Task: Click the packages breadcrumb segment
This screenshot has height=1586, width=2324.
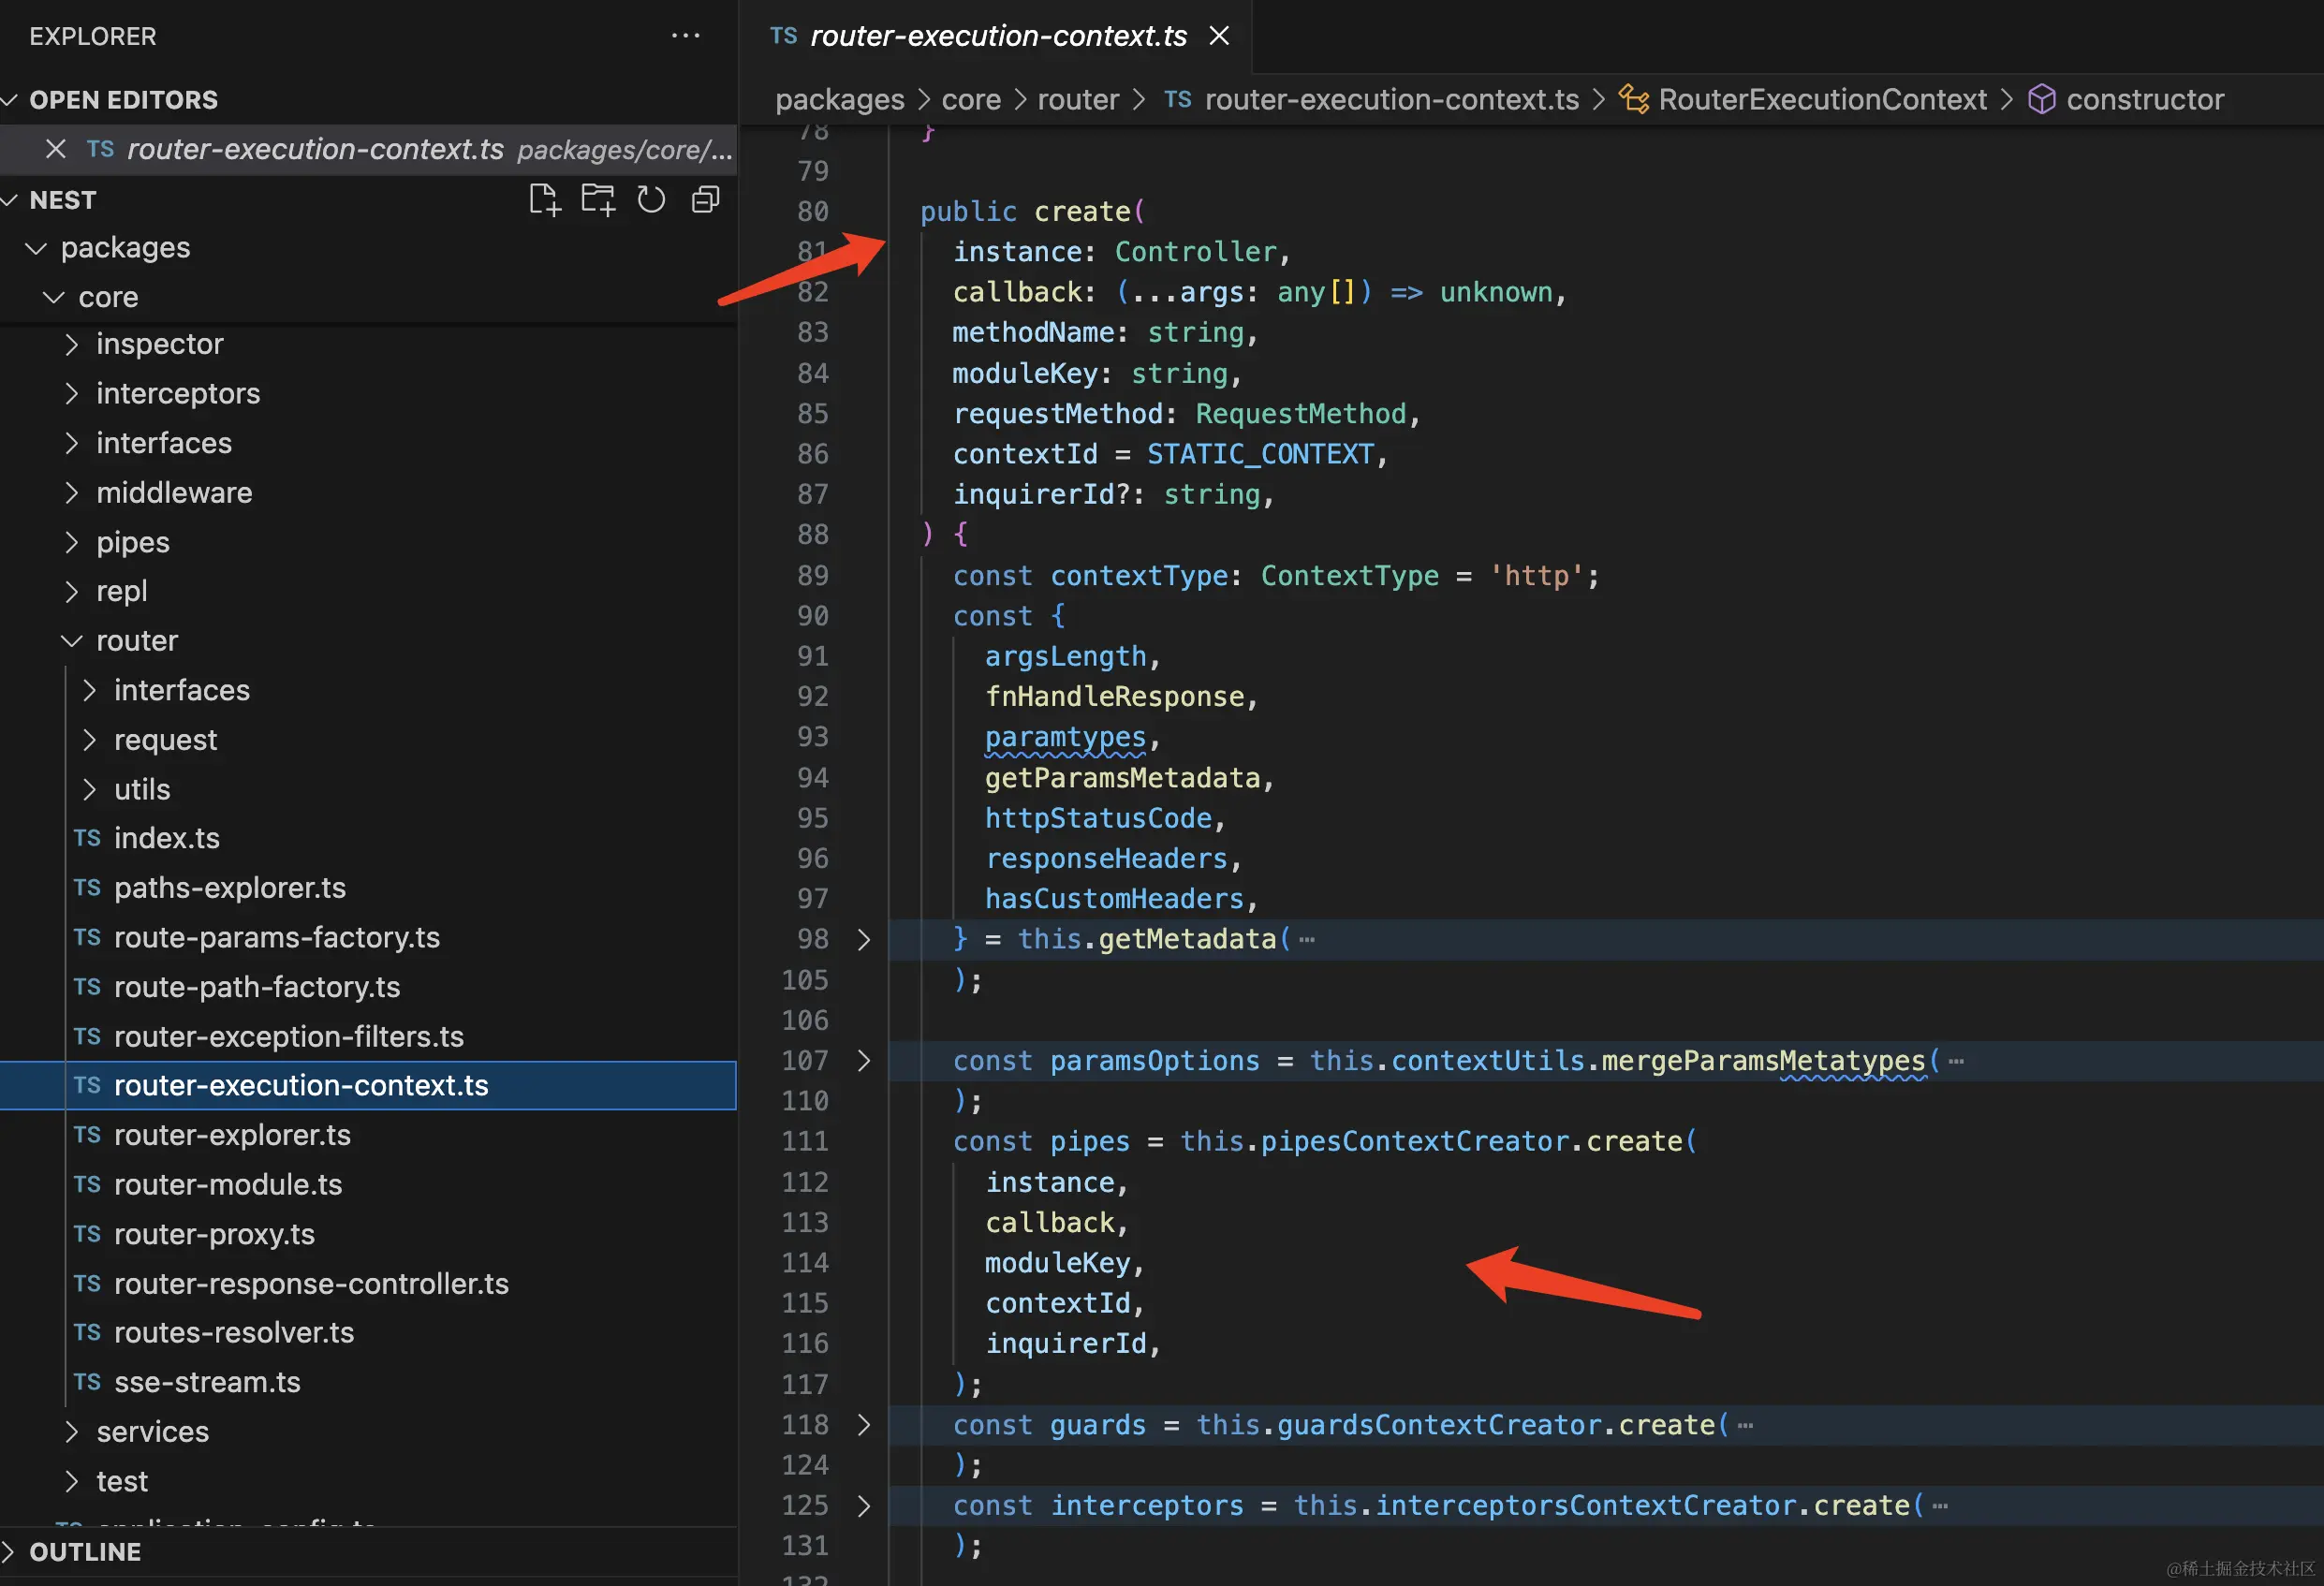Action: click(x=839, y=100)
